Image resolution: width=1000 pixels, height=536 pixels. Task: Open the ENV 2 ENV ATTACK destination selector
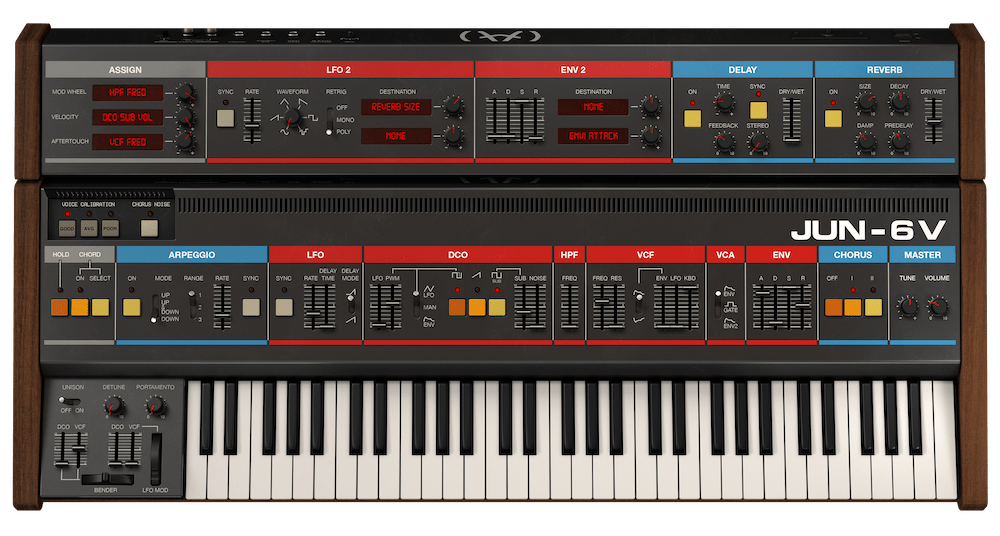click(x=593, y=135)
